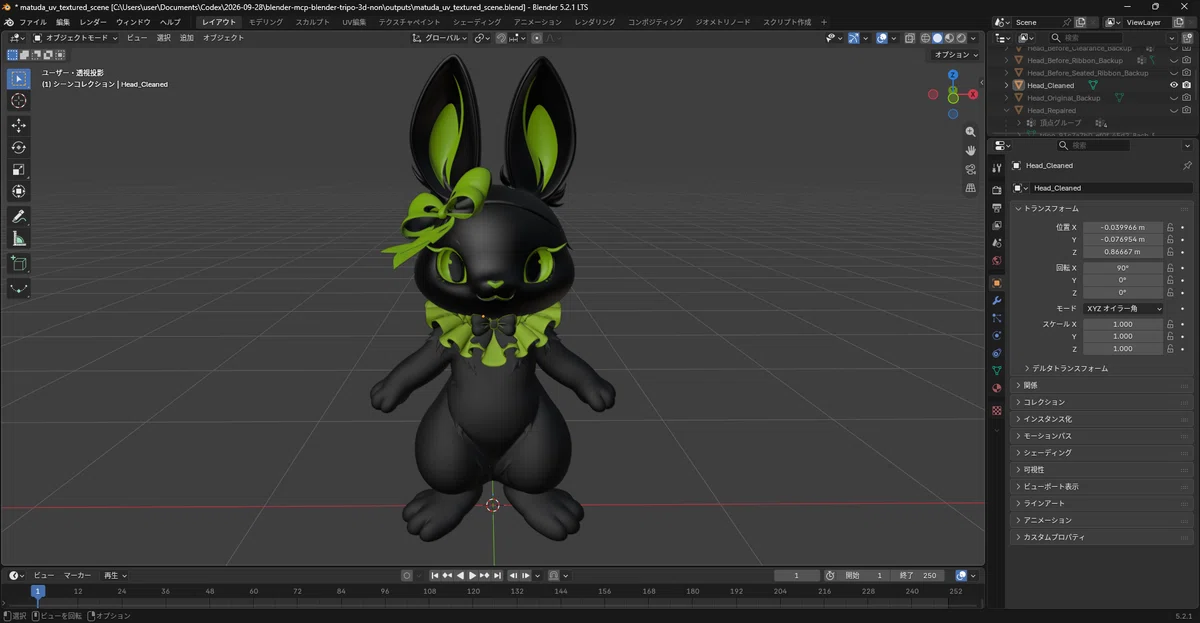1200x623 pixels.
Task: Open the Physics properties tab
Action: click(997, 336)
